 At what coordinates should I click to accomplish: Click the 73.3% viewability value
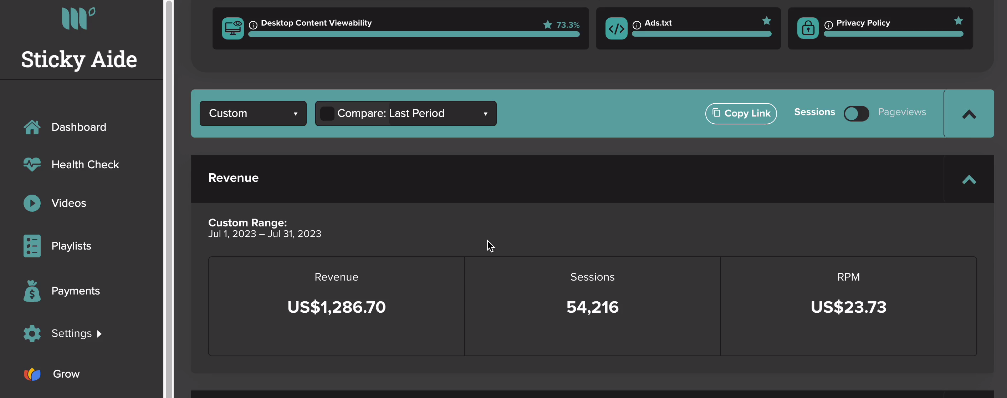tap(568, 25)
